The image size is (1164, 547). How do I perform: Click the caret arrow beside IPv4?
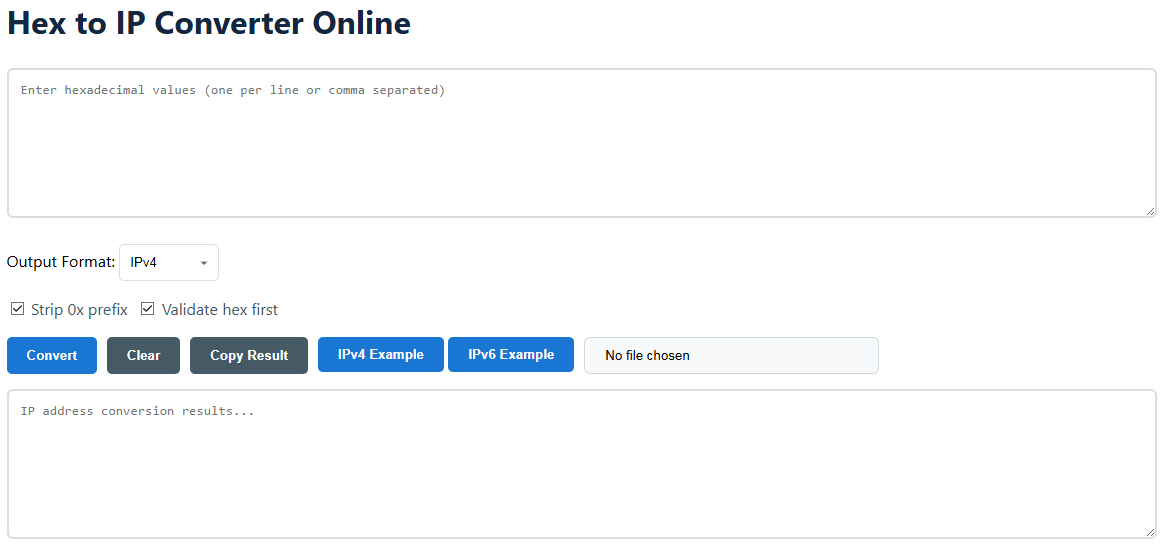pos(204,263)
